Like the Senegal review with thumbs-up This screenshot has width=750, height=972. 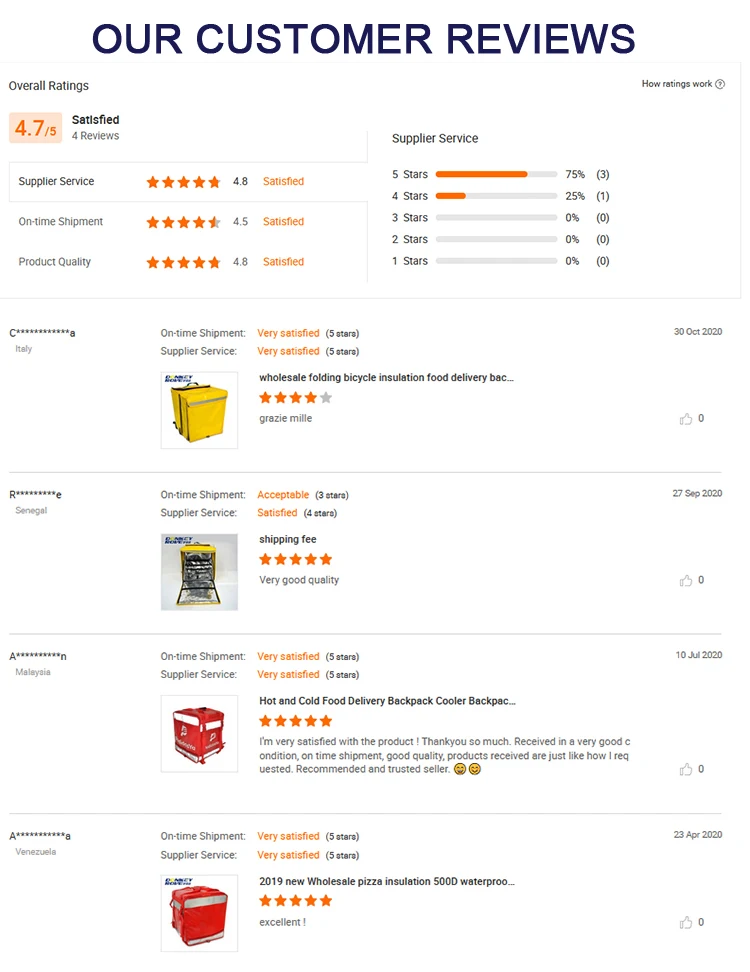pyautogui.click(x=686, y=581)
